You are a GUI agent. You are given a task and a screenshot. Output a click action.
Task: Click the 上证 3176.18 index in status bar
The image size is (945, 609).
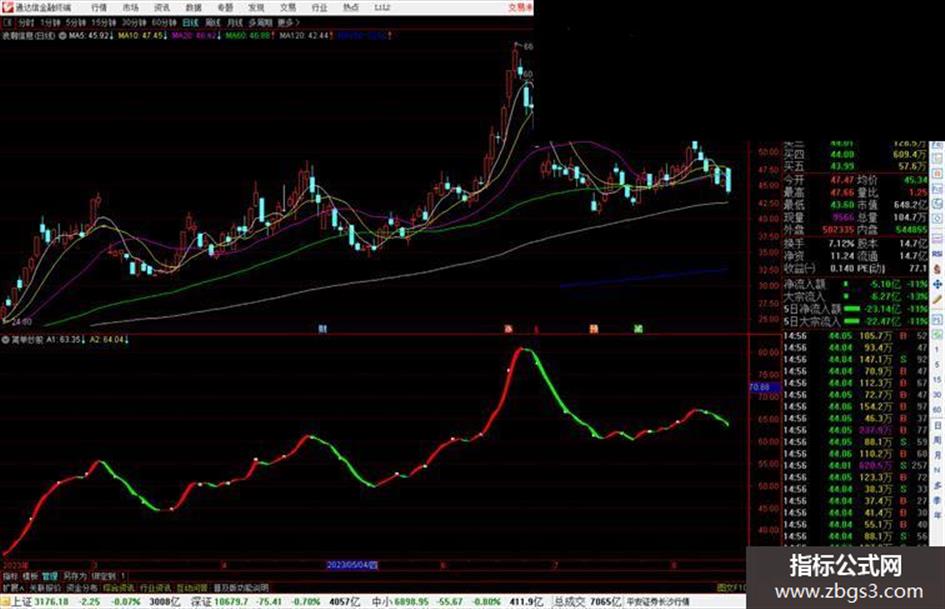coord(41,601)
